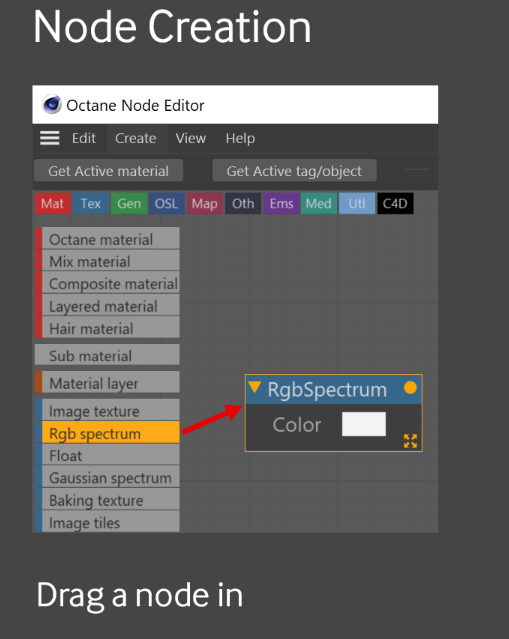
Task: Open the RgbSpectrum Color swatch
Action: click(x=364, y=424)
